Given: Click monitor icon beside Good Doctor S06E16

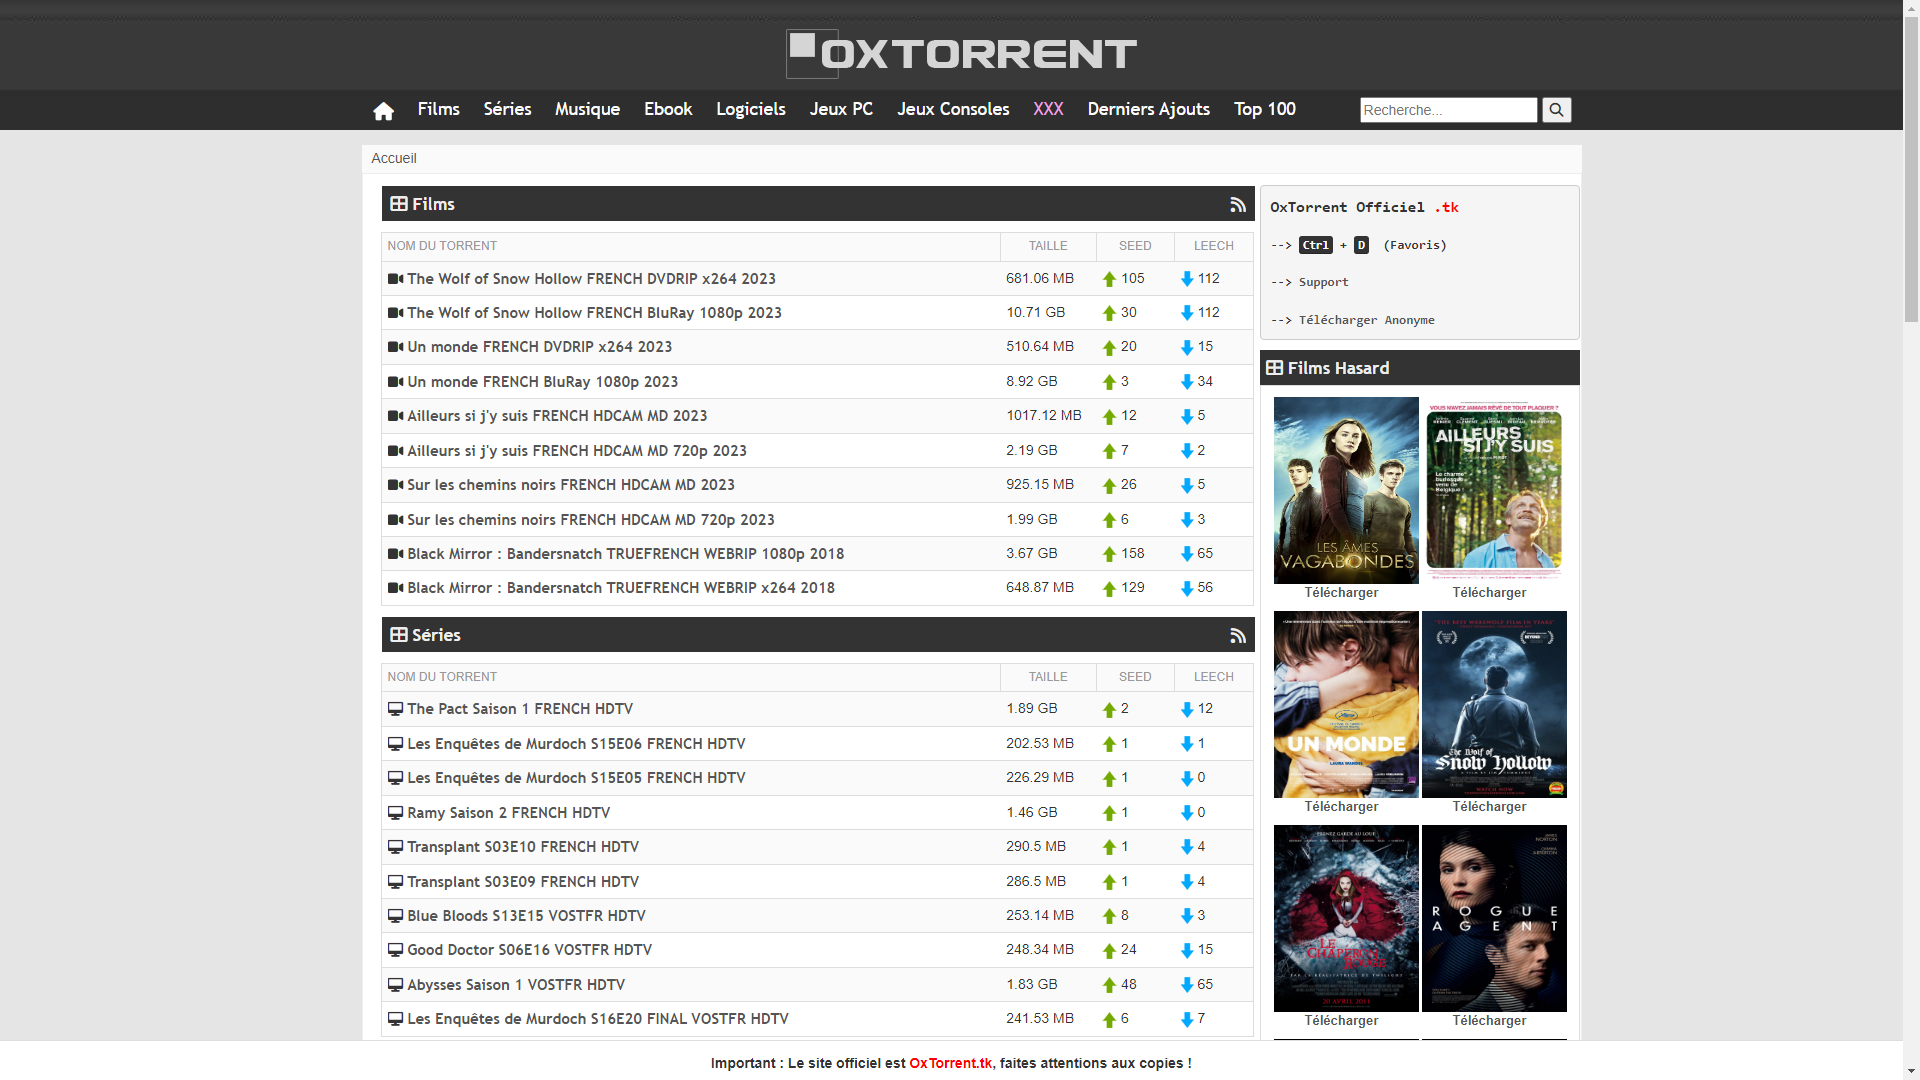Looking at the screenshot, I should (395, 950).
